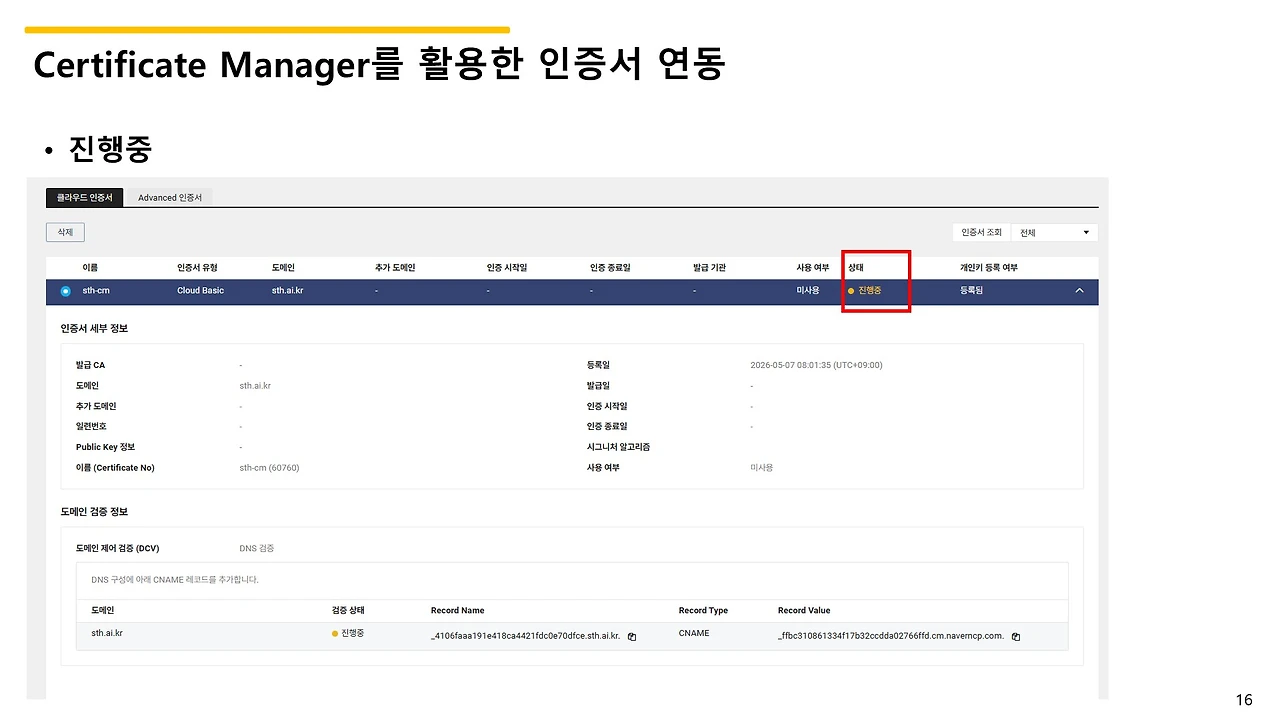Viewport: 1280px width, 720px height.
Task: Open the 전체 certificate filter dropdown
Action: click(x=1054, y=232)
